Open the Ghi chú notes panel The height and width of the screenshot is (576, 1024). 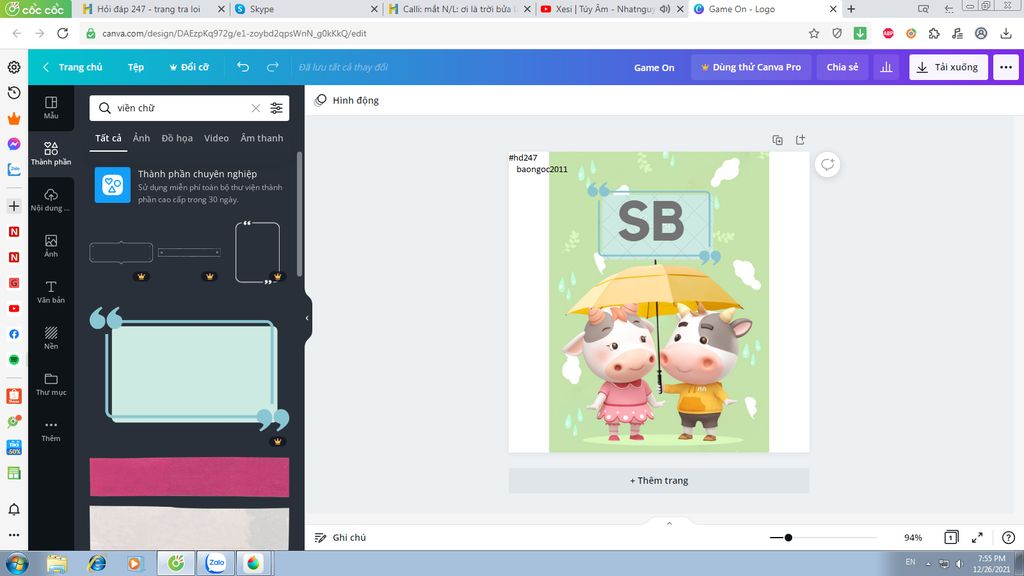[x=340, y=537]
